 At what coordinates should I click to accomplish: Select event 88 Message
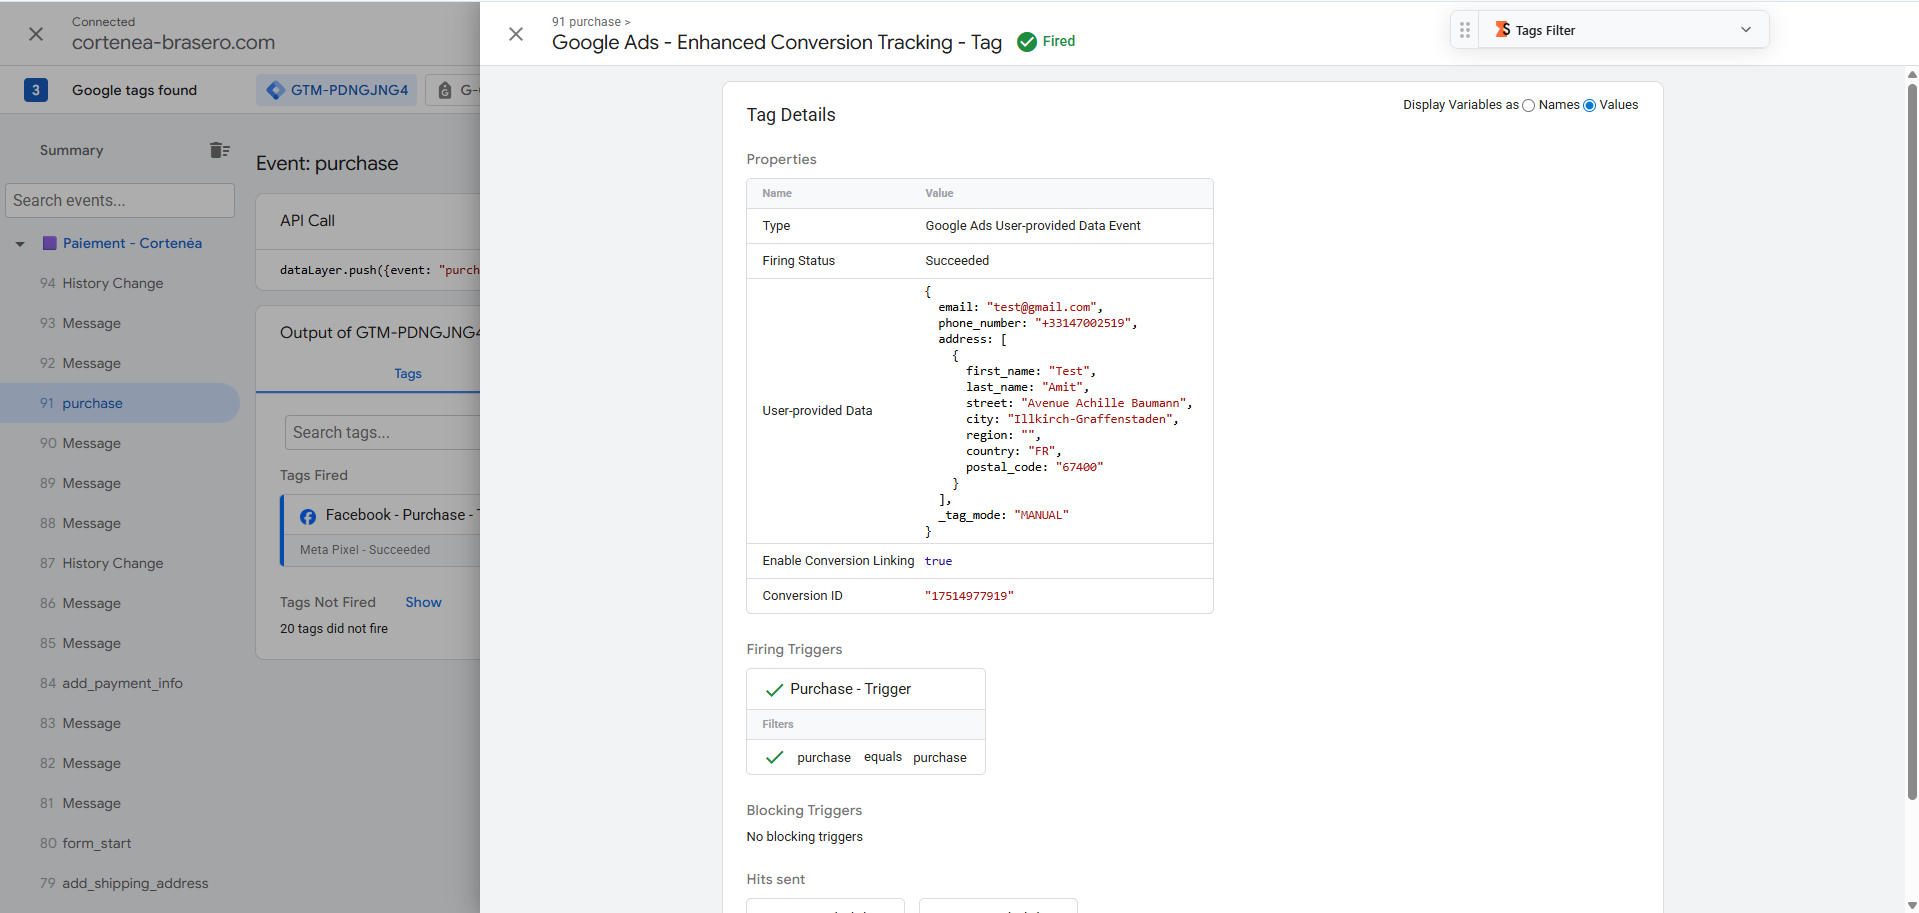click(x=120, y=523)
